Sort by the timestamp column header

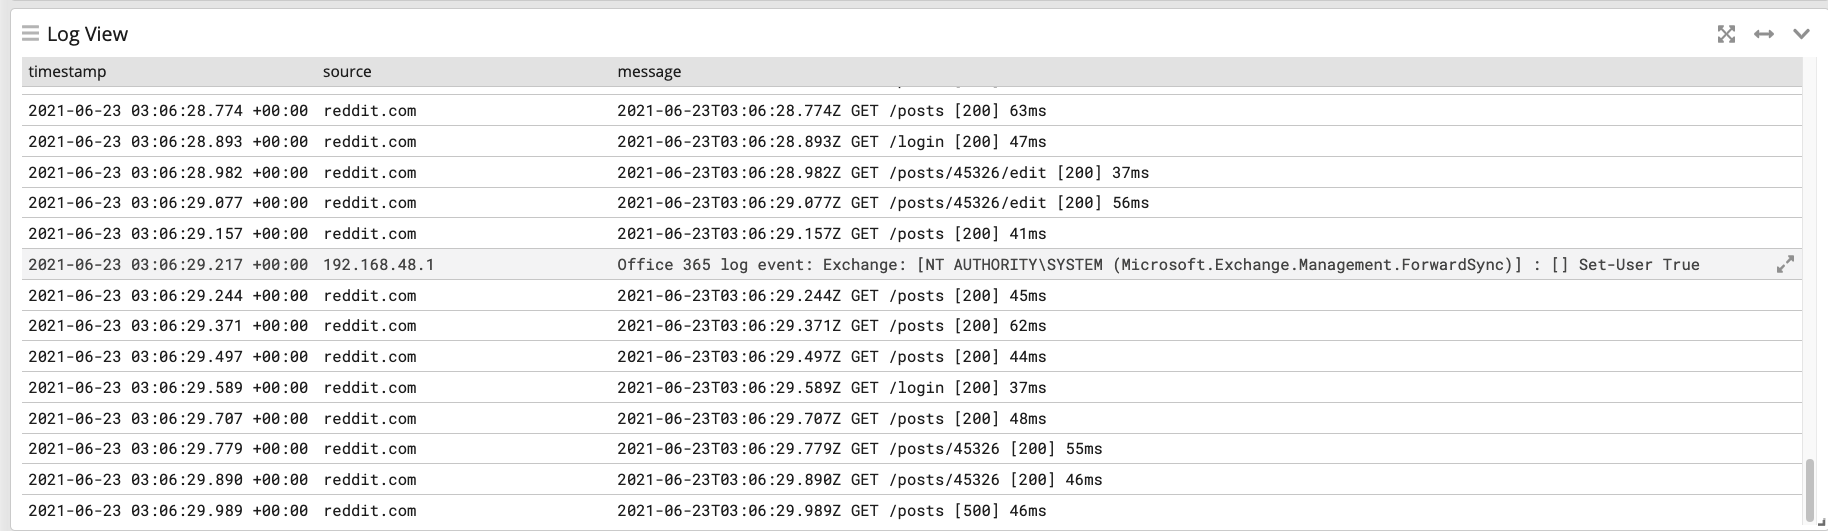(67, 72)
